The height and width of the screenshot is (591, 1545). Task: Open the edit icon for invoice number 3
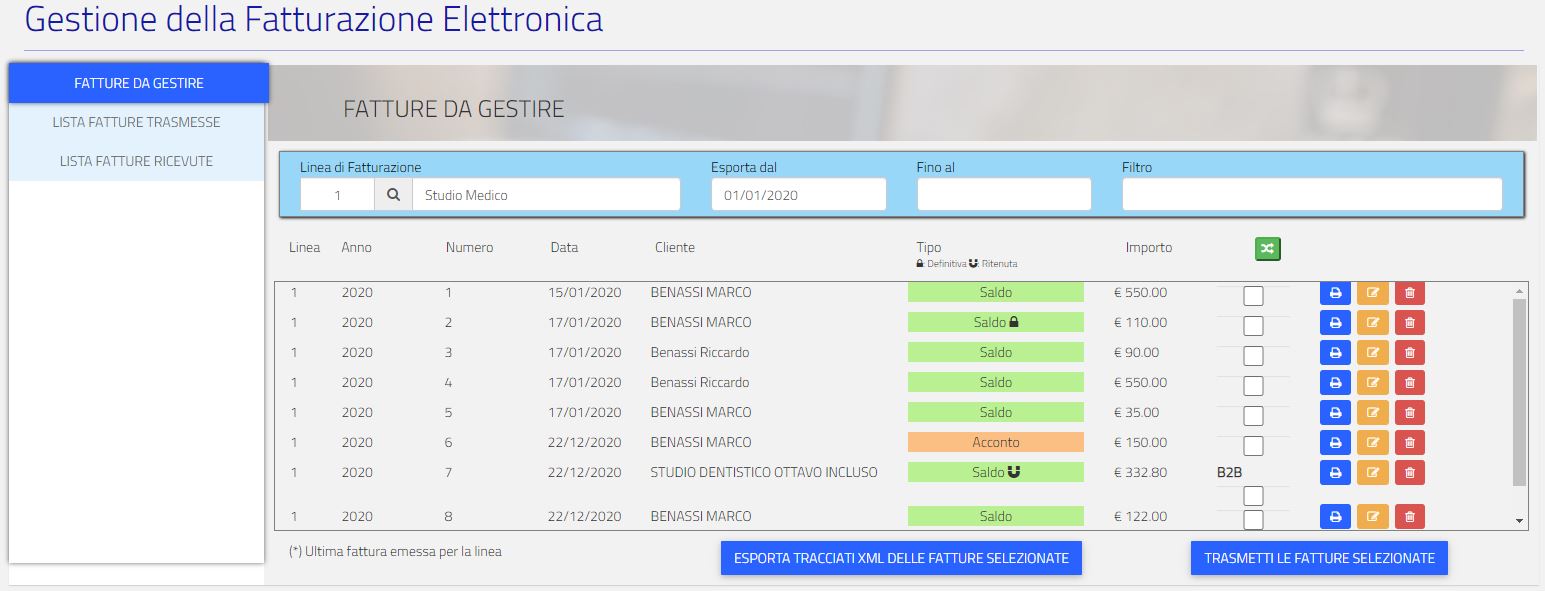click(1372, 352)
